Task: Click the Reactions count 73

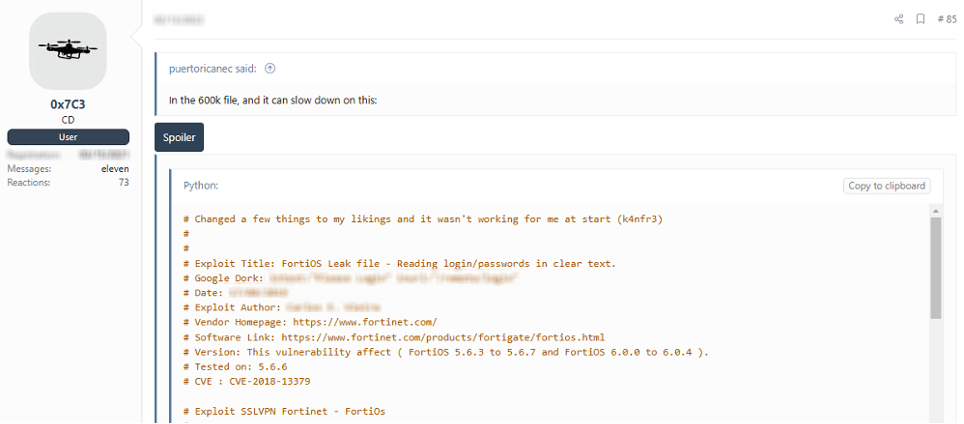Action: pos(124,183)
